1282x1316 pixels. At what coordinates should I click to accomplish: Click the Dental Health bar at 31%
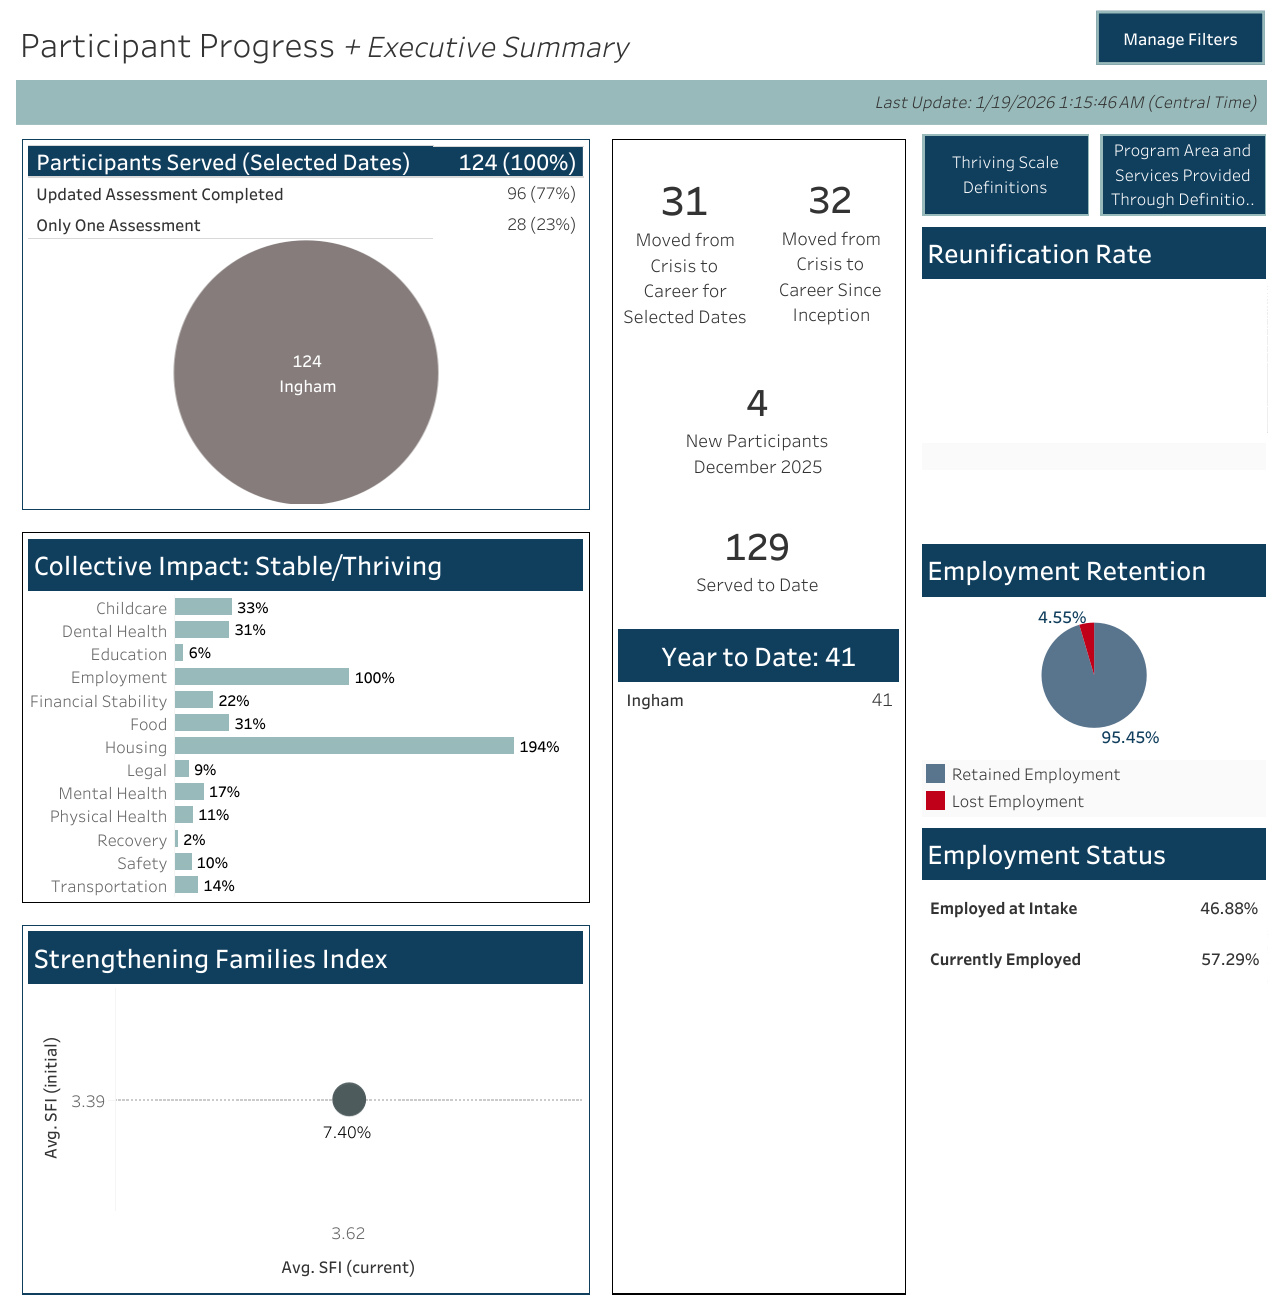202,630
